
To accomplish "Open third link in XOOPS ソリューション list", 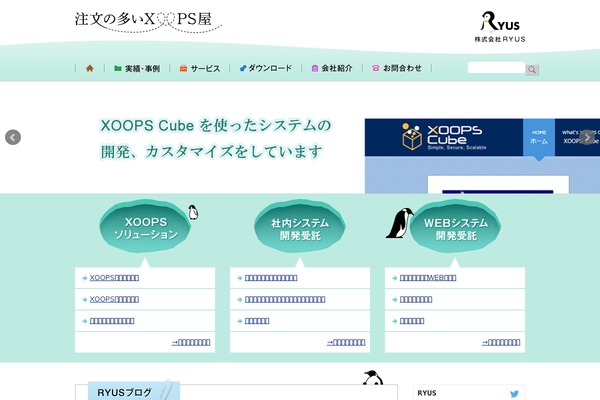I will (112, 321).
